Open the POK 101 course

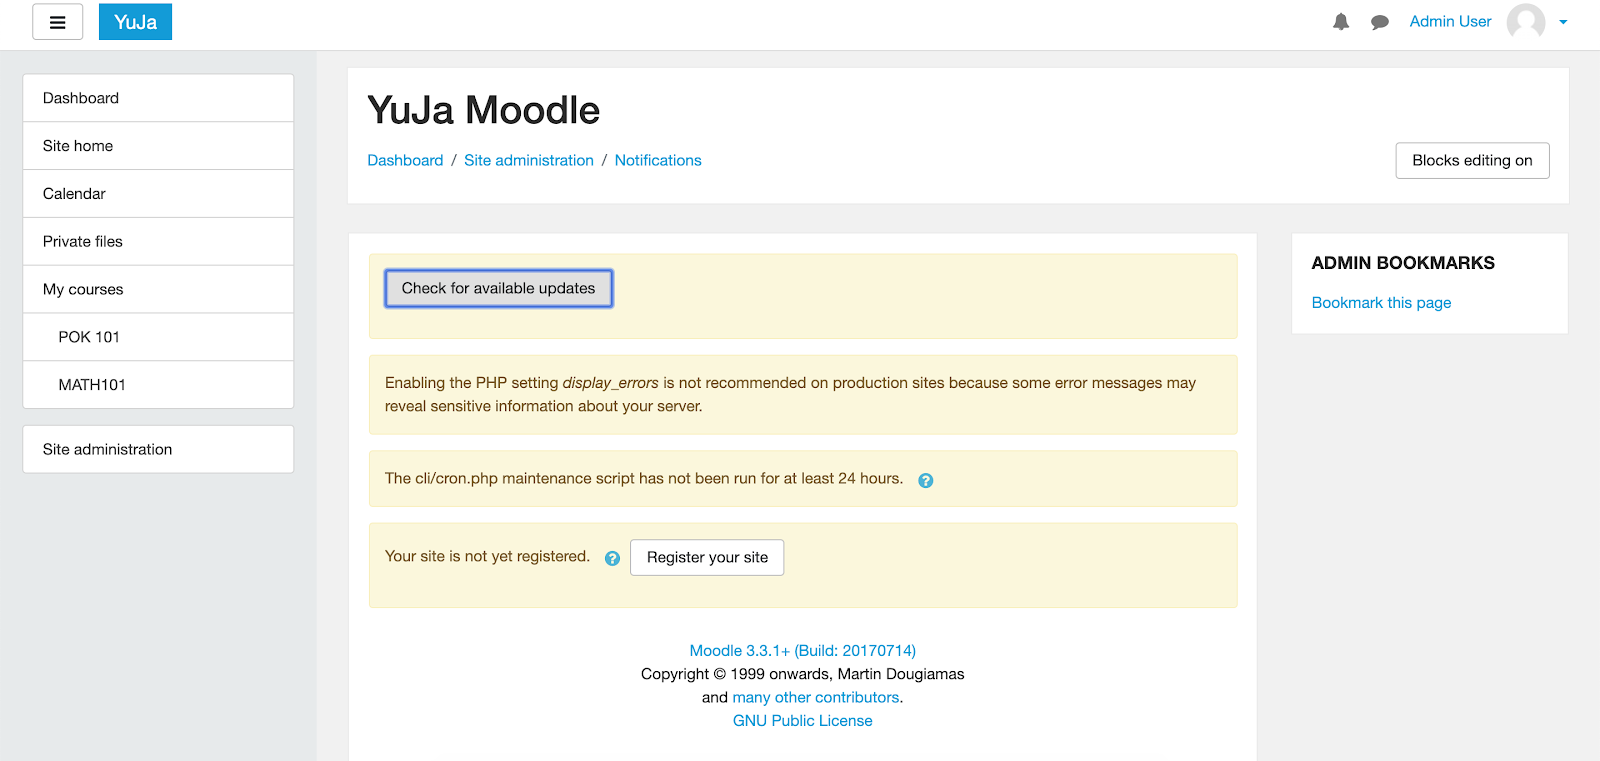pyautogui.click(x=89, y=337)
